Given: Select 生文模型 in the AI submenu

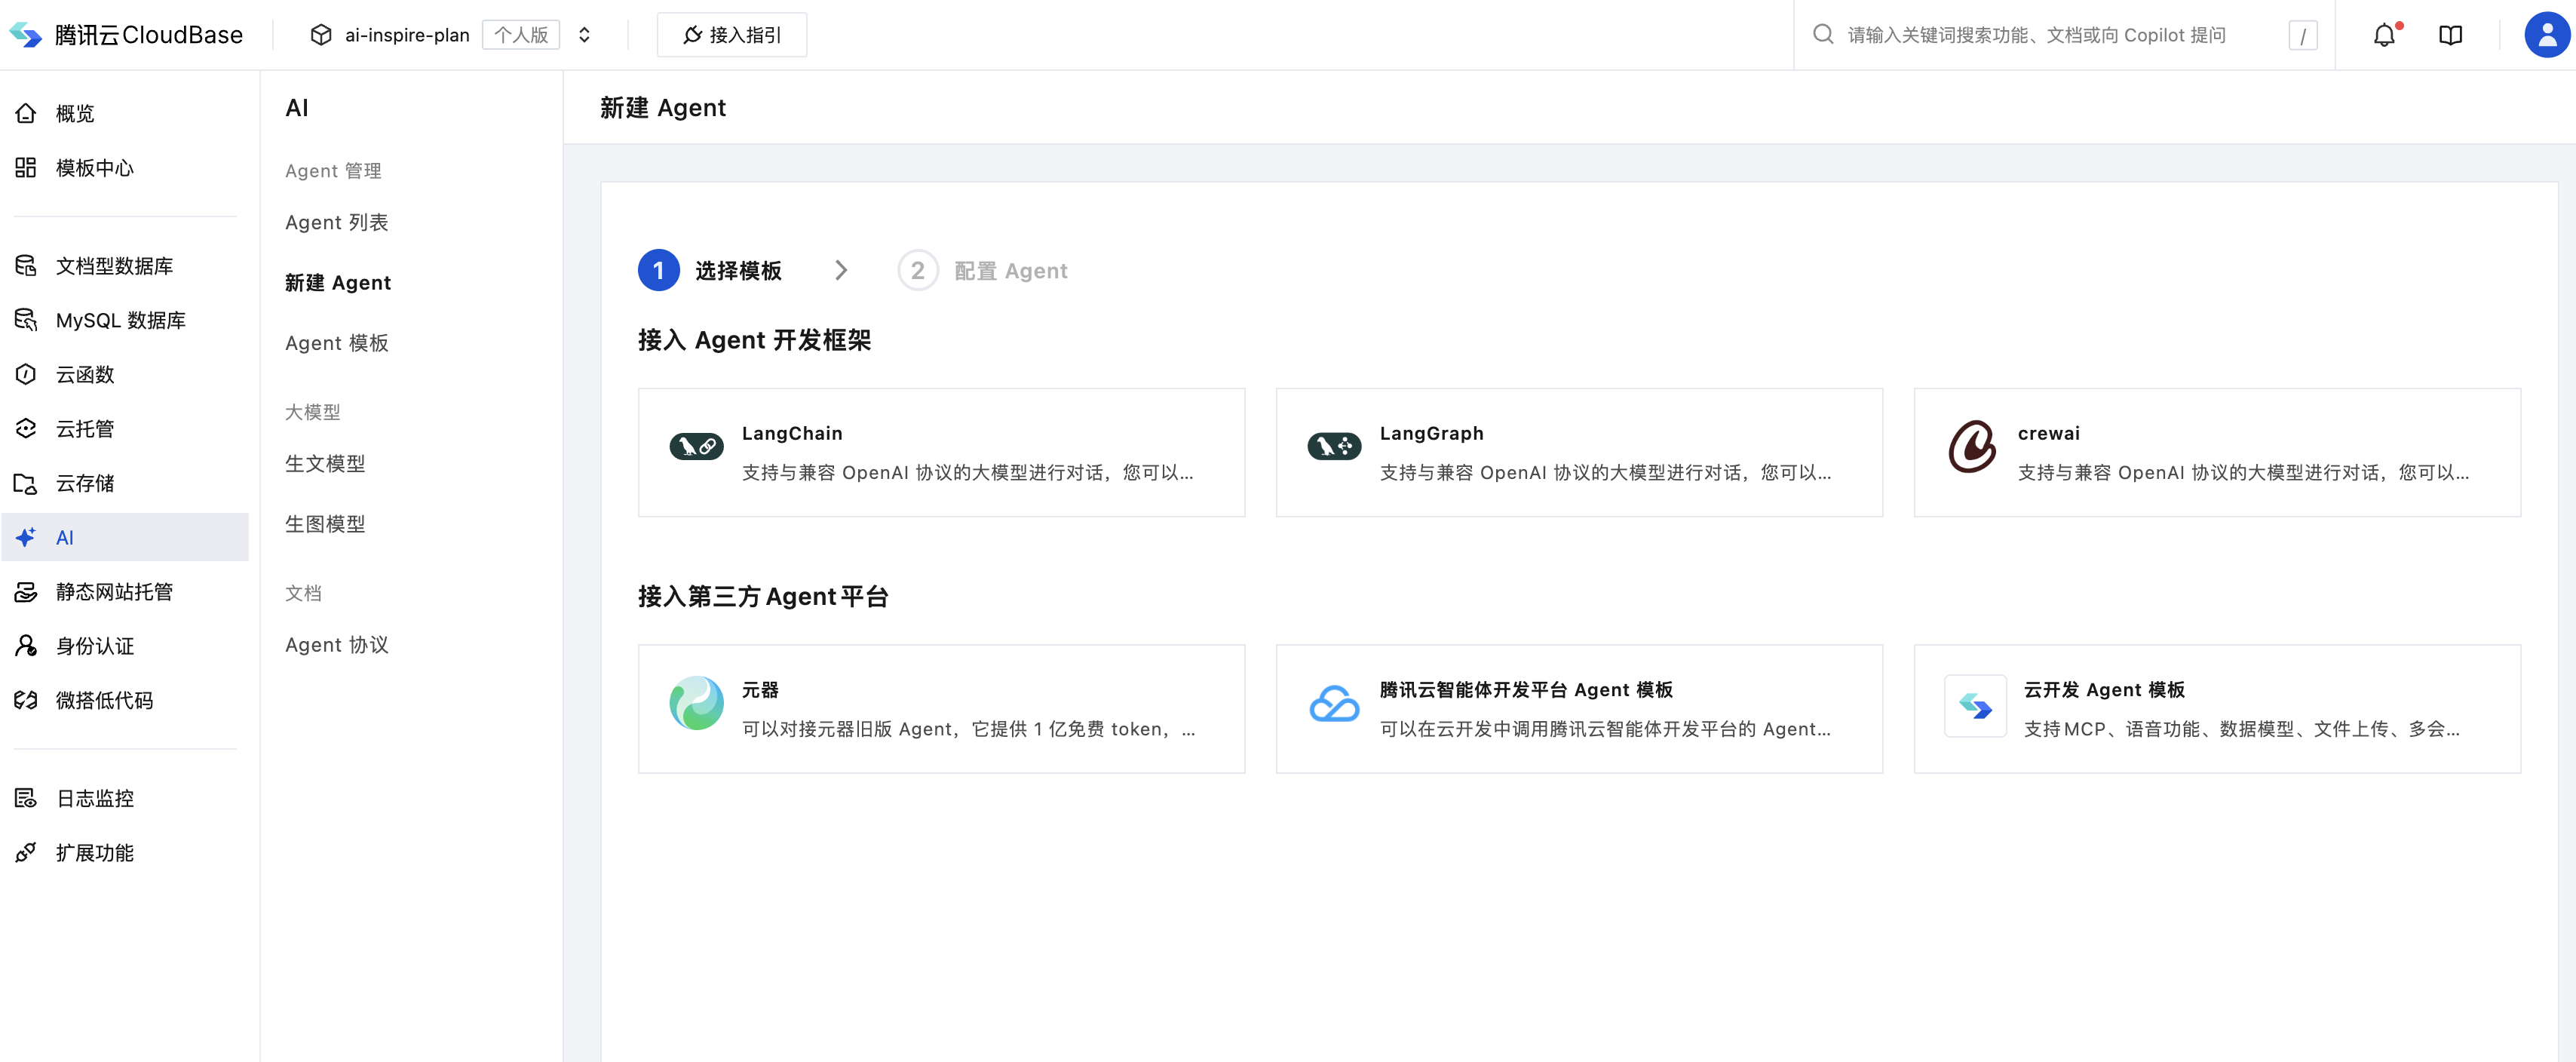Looking at the screenshot, I should (x=325, y=464).
